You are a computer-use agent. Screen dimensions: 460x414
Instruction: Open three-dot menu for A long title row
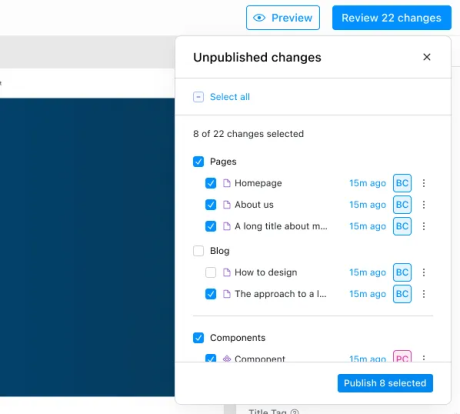[424, 226]
